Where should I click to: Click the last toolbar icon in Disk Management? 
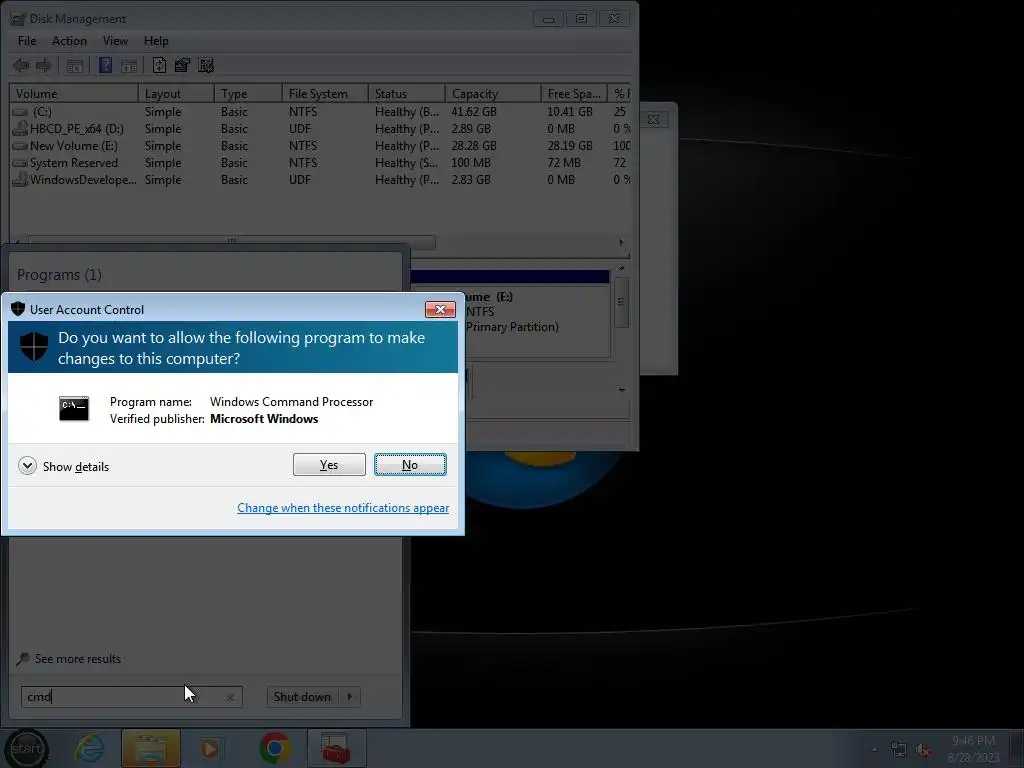[x=206, y=65]
